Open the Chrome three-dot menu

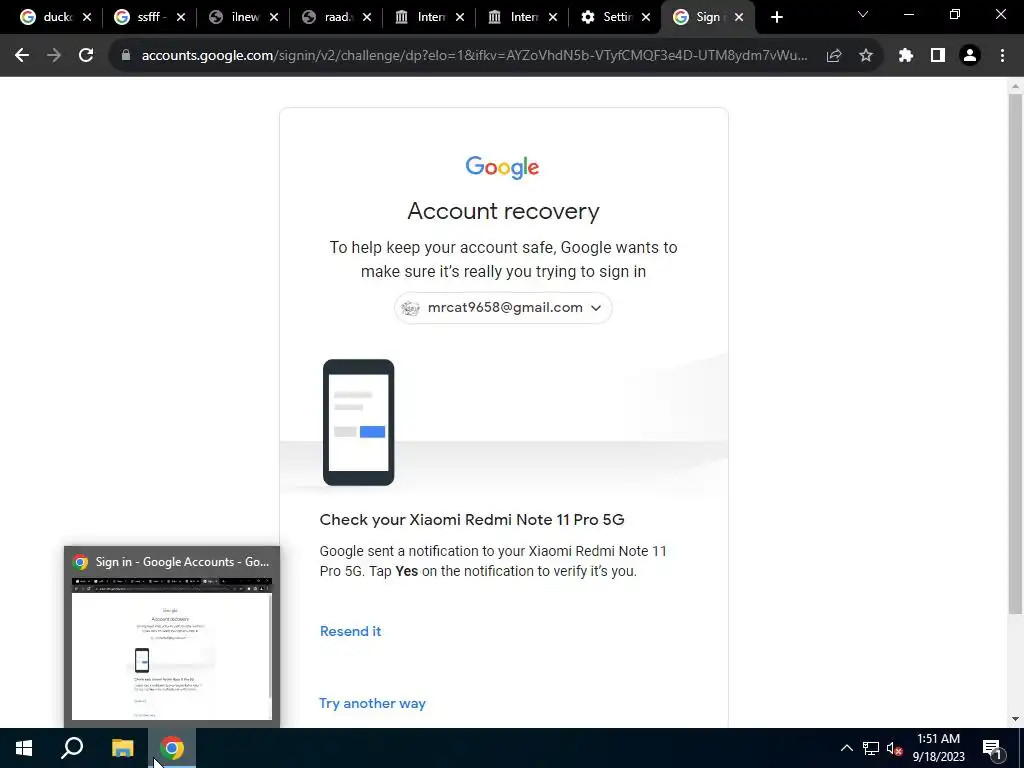click(1002, 56)
